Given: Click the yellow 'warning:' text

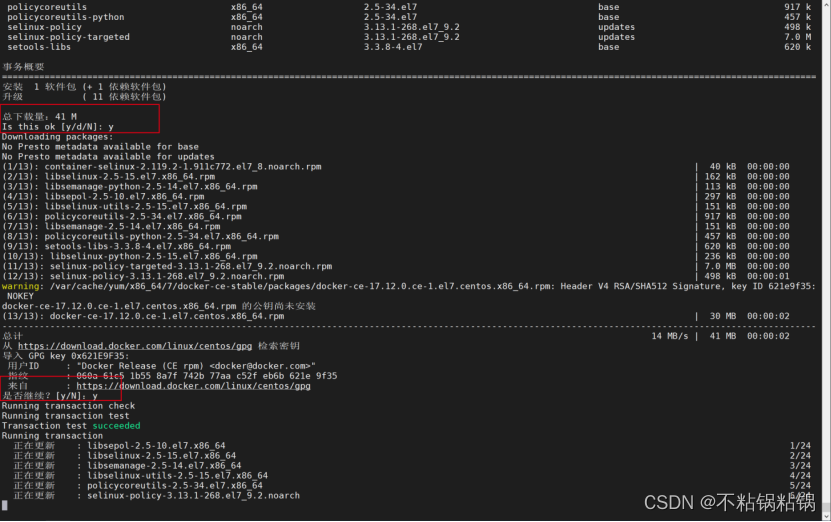Looking at the screenshot, I should pos(21,286).
